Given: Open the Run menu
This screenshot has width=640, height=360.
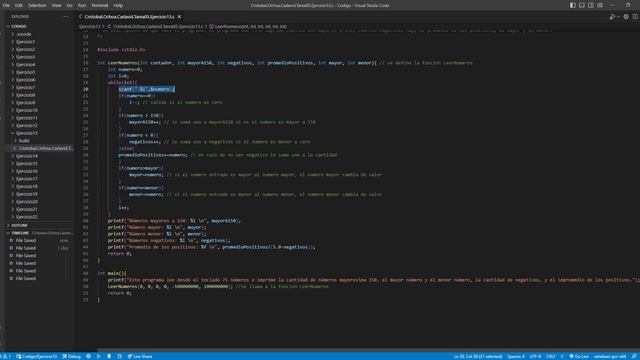Looking at the screenshot, I should 82,5.
